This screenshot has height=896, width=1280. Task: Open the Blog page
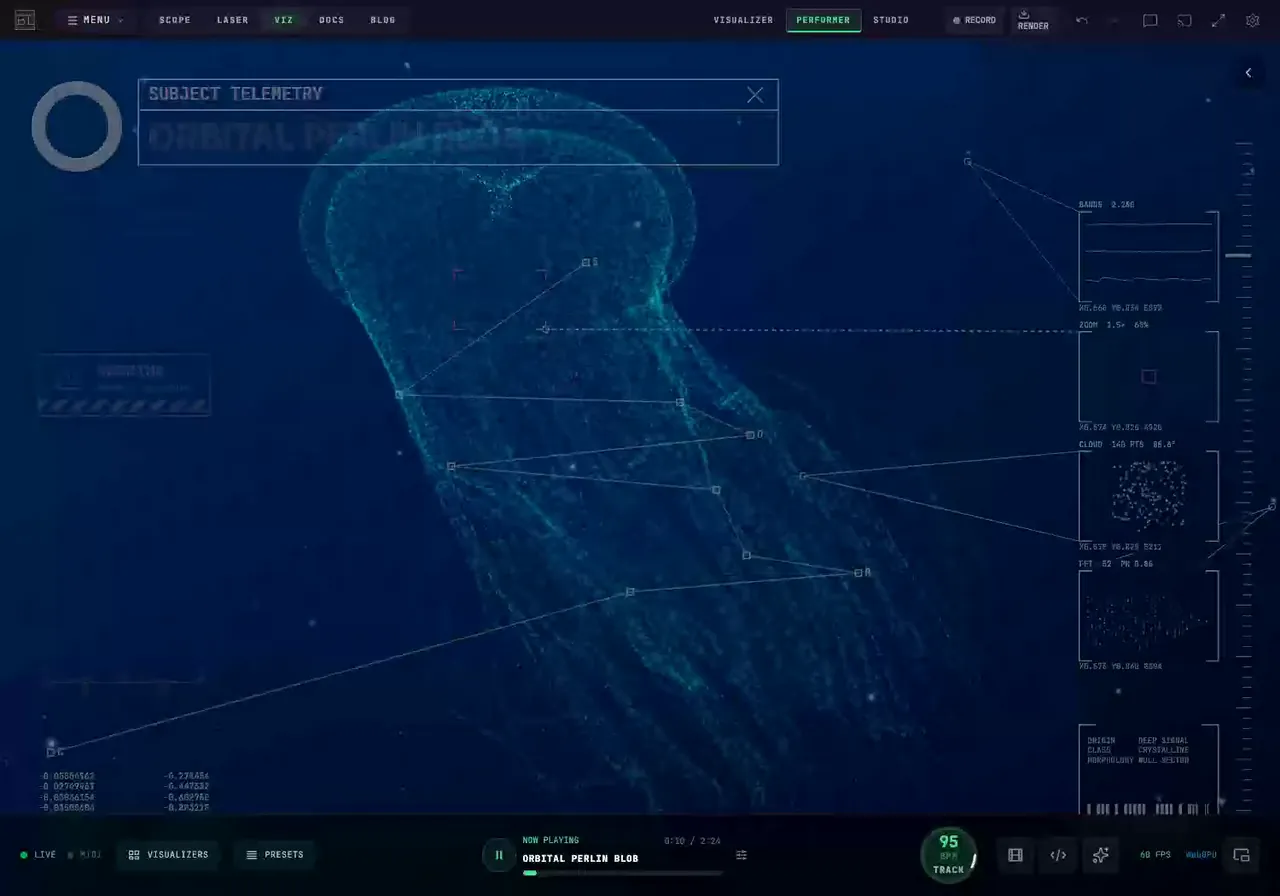[383, 20]
